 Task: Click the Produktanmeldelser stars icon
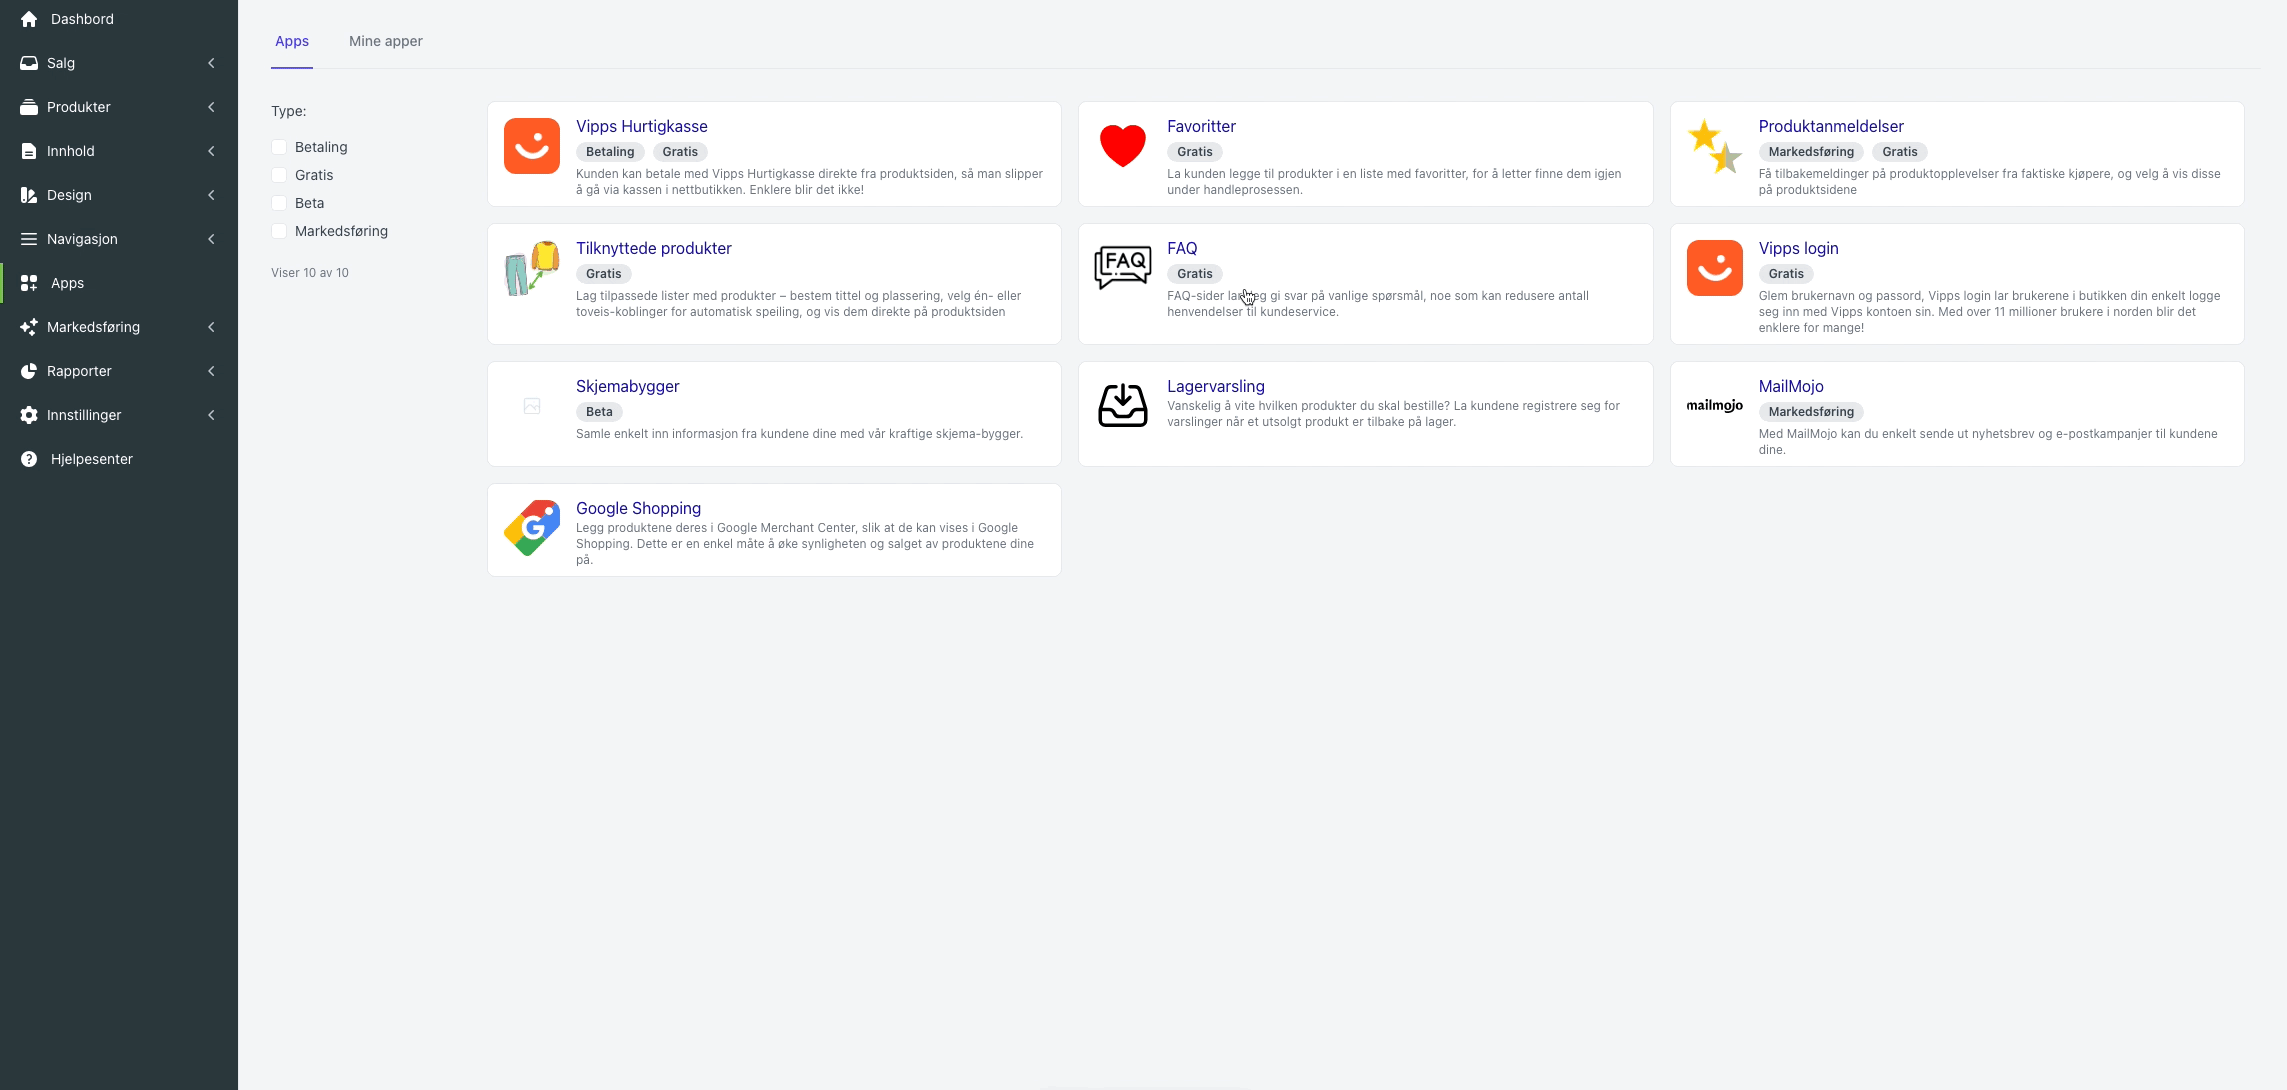(1714, 146)
